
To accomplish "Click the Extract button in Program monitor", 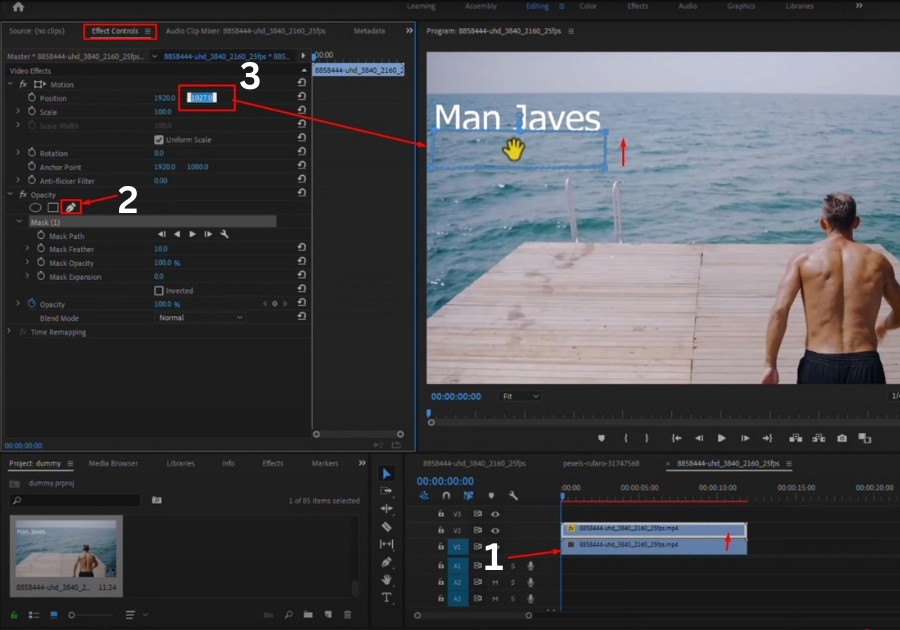I will pyautogui.click(x=818, y=438).
